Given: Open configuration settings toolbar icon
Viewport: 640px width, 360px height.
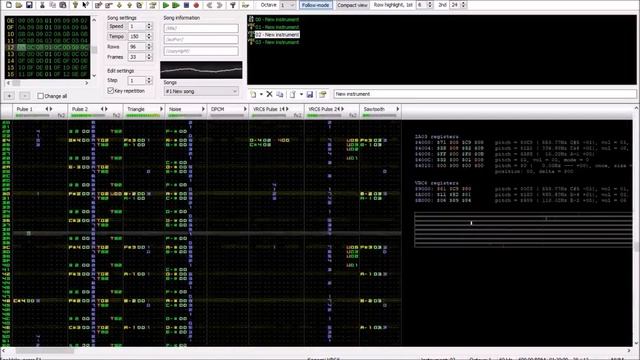Looking at the screenshot, I should click(233, 5).
